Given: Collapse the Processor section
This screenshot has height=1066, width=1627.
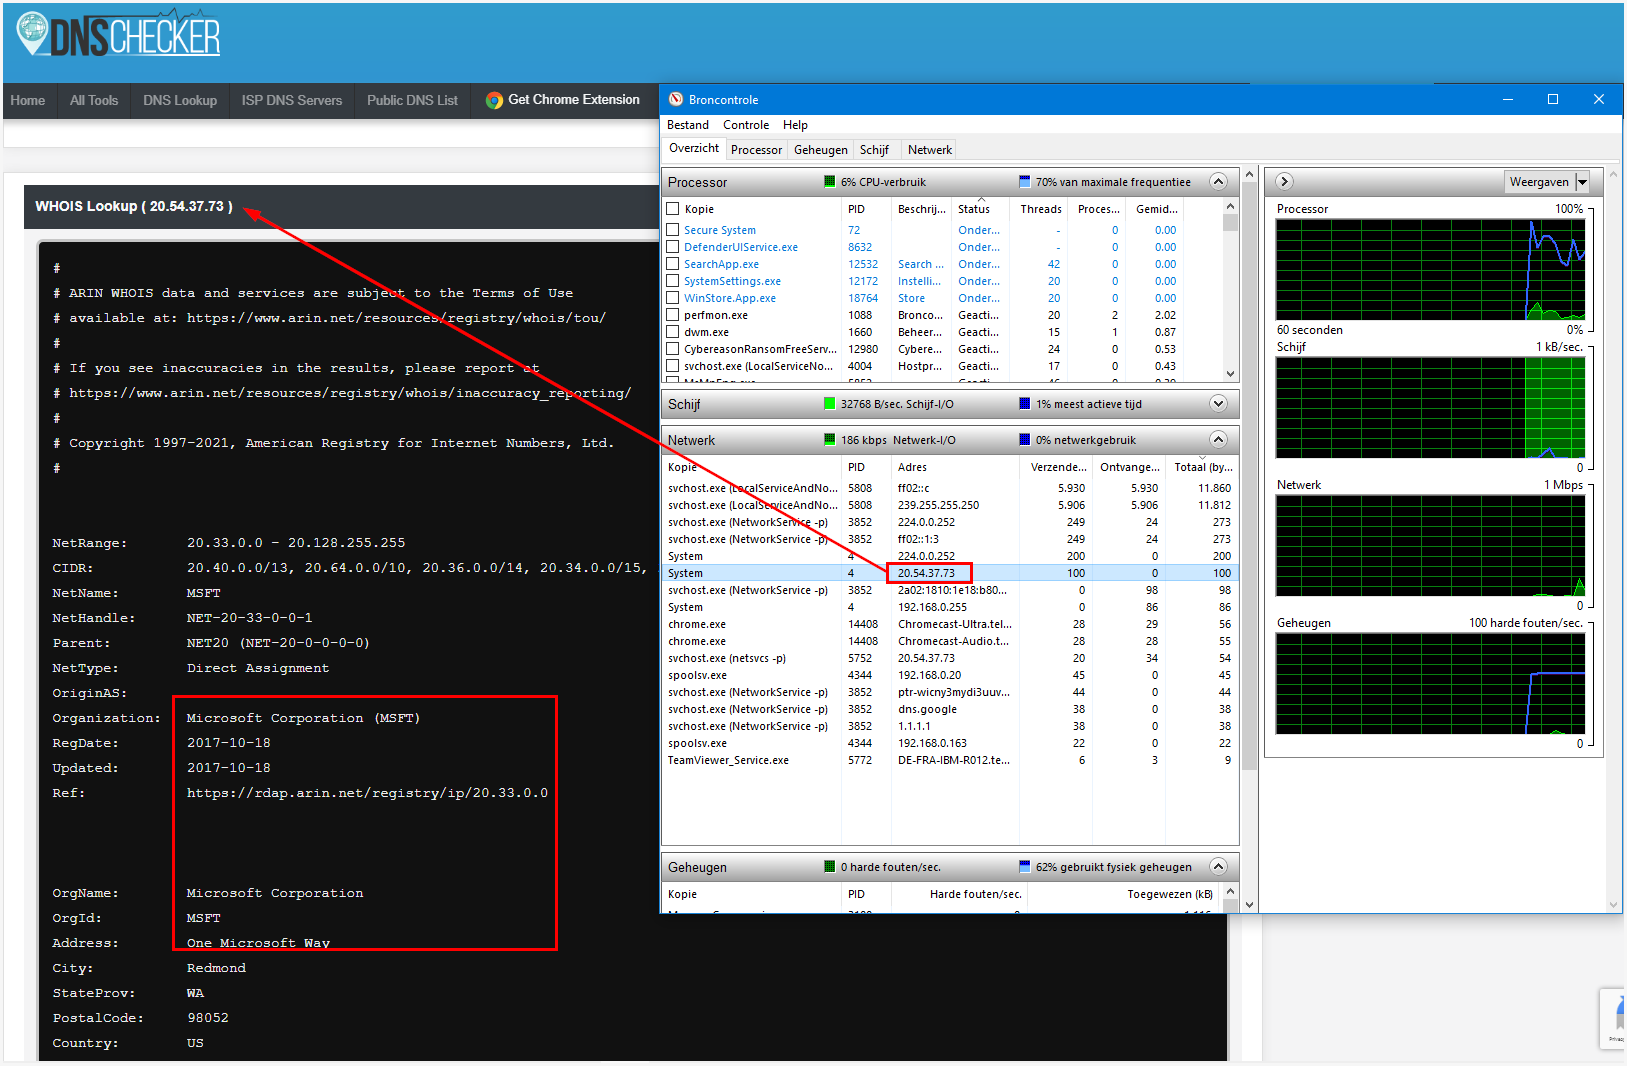Looking at the screenshot, I should [x=1218, y=182].
